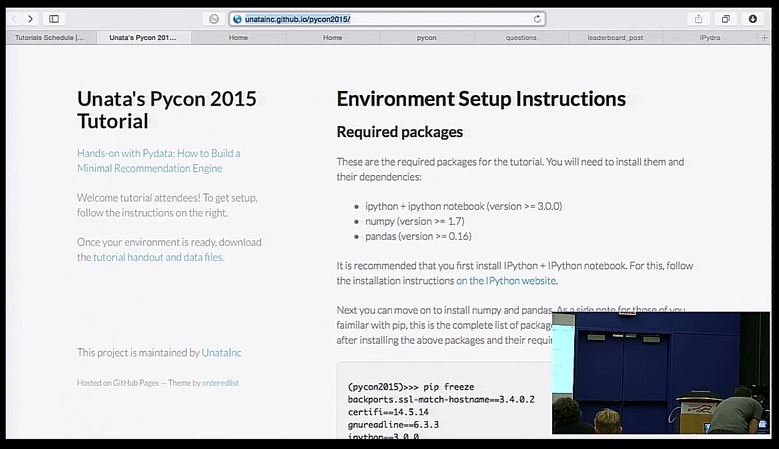Open the downloads icon in toolbar
This screenshot has width=779, height=449.
pos(752,19)
